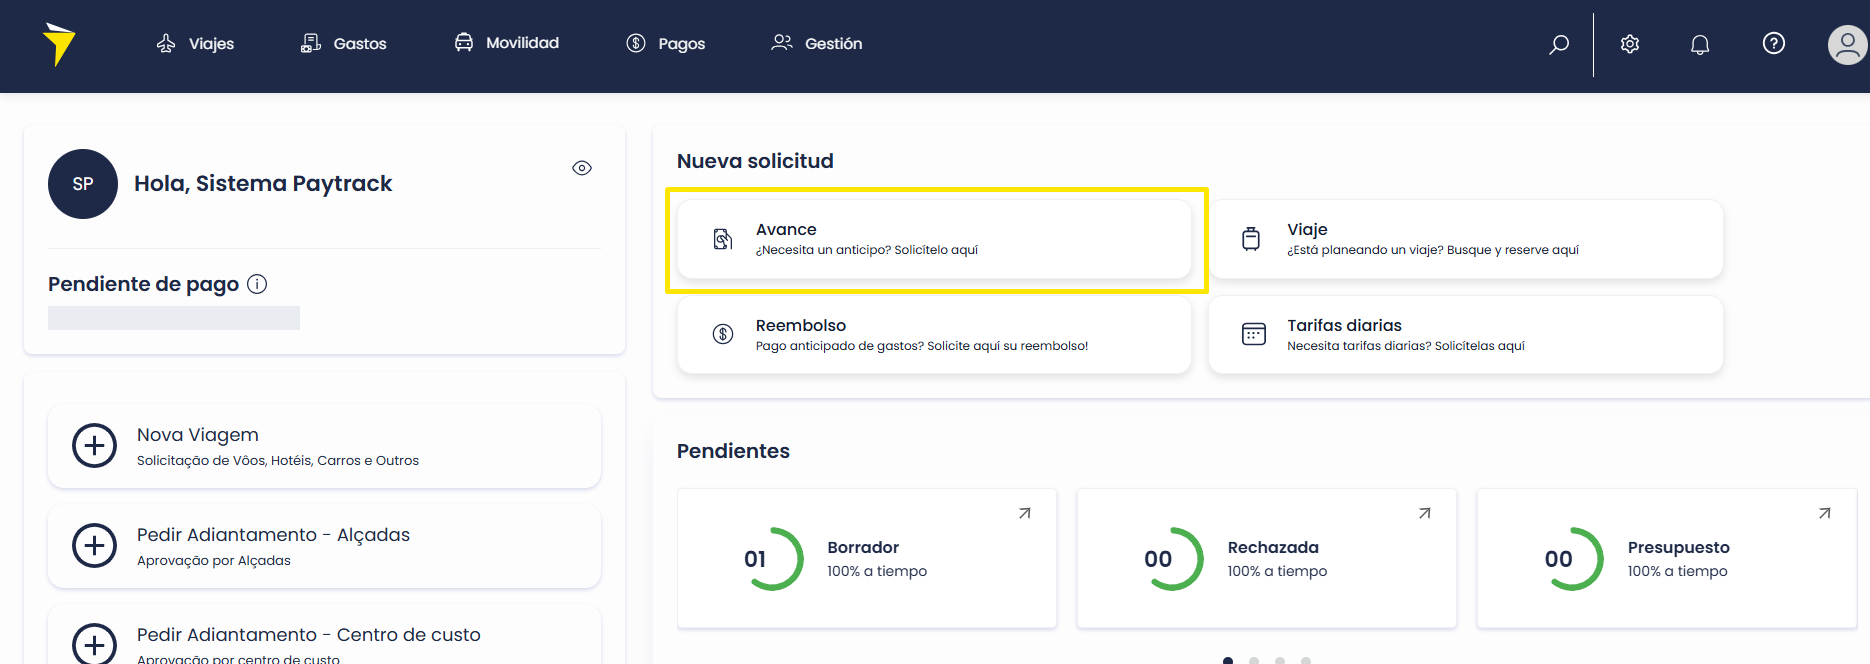Open settings via the gear icon
The image size is (1870, 664).
pos(1630,44)
